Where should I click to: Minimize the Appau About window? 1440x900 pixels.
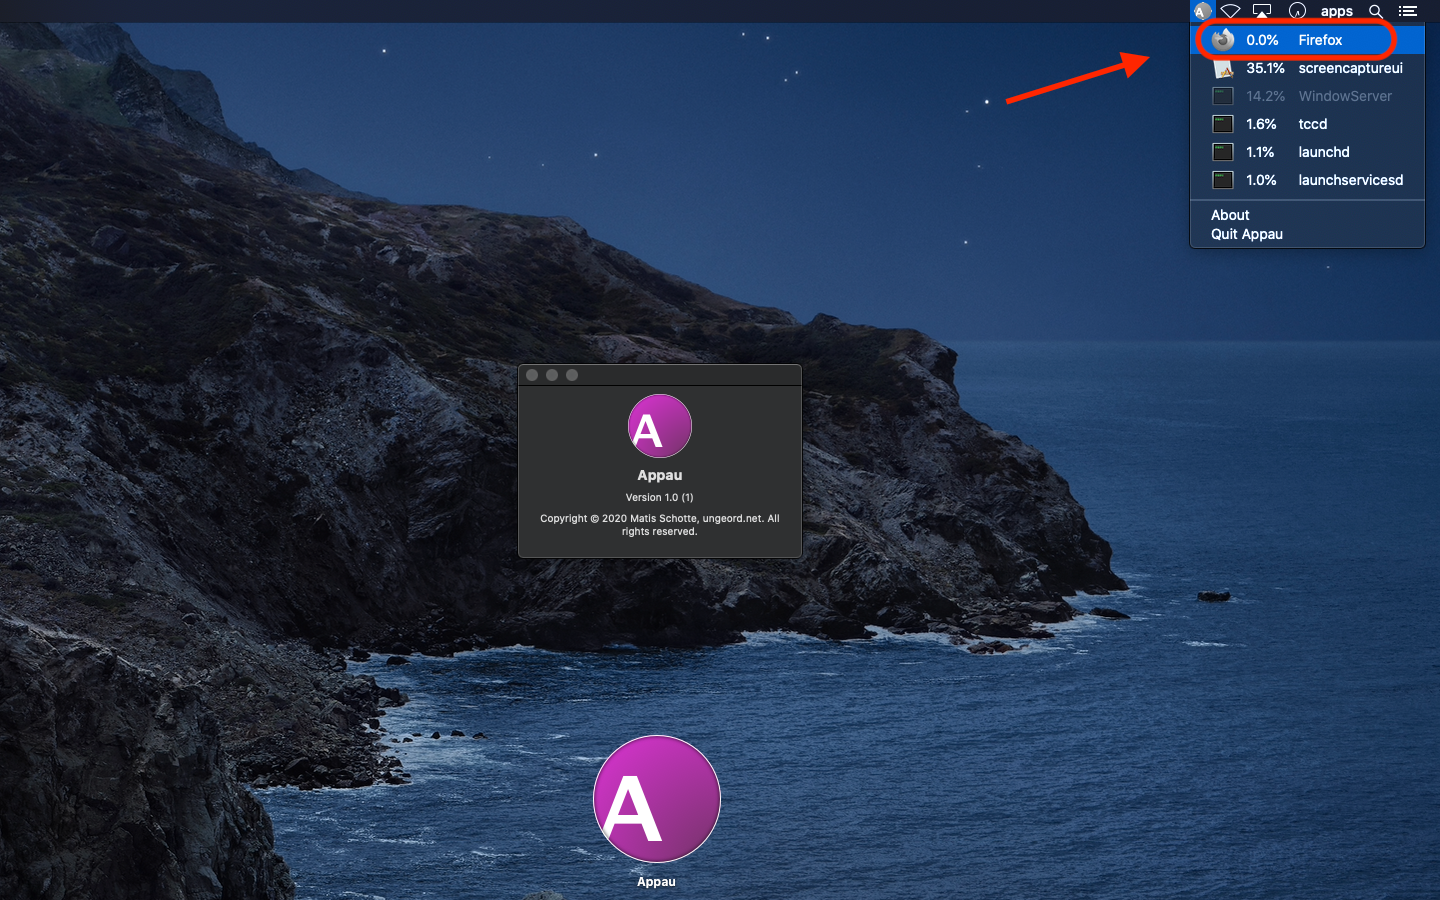pos(552,375)
